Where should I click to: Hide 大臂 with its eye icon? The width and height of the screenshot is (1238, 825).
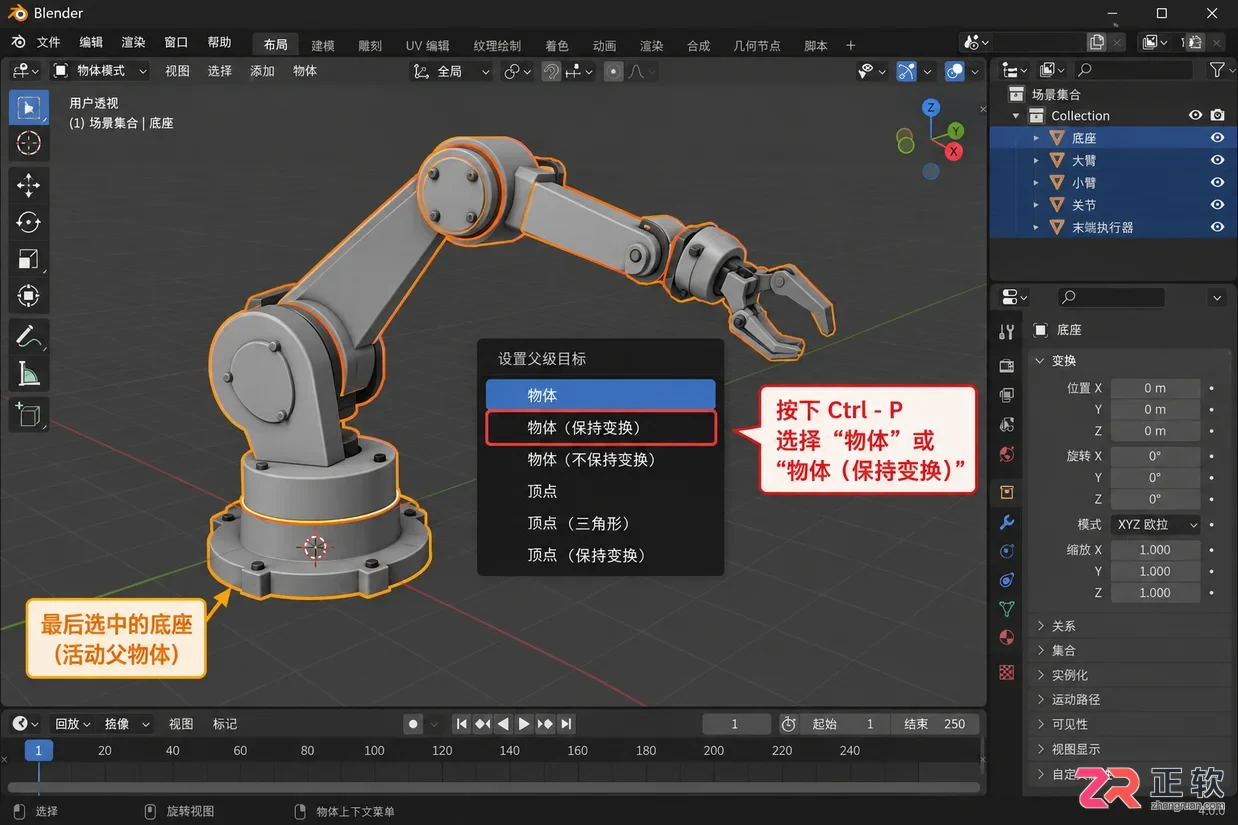pyautogui.click(x=1217, y=160)
